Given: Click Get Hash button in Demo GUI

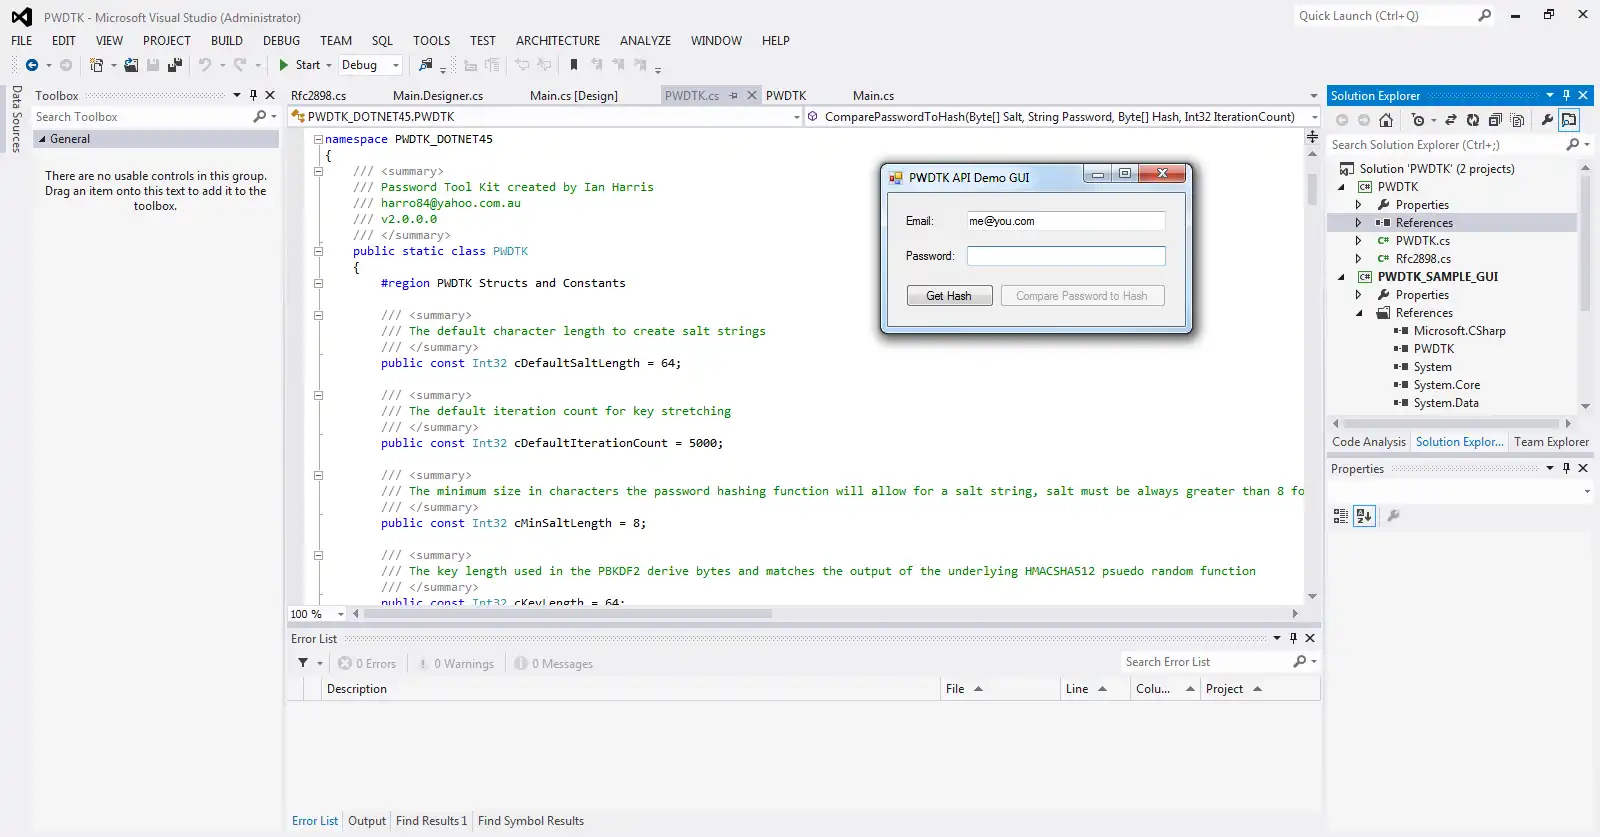Looking at the screenshot, I should point(949,296).
